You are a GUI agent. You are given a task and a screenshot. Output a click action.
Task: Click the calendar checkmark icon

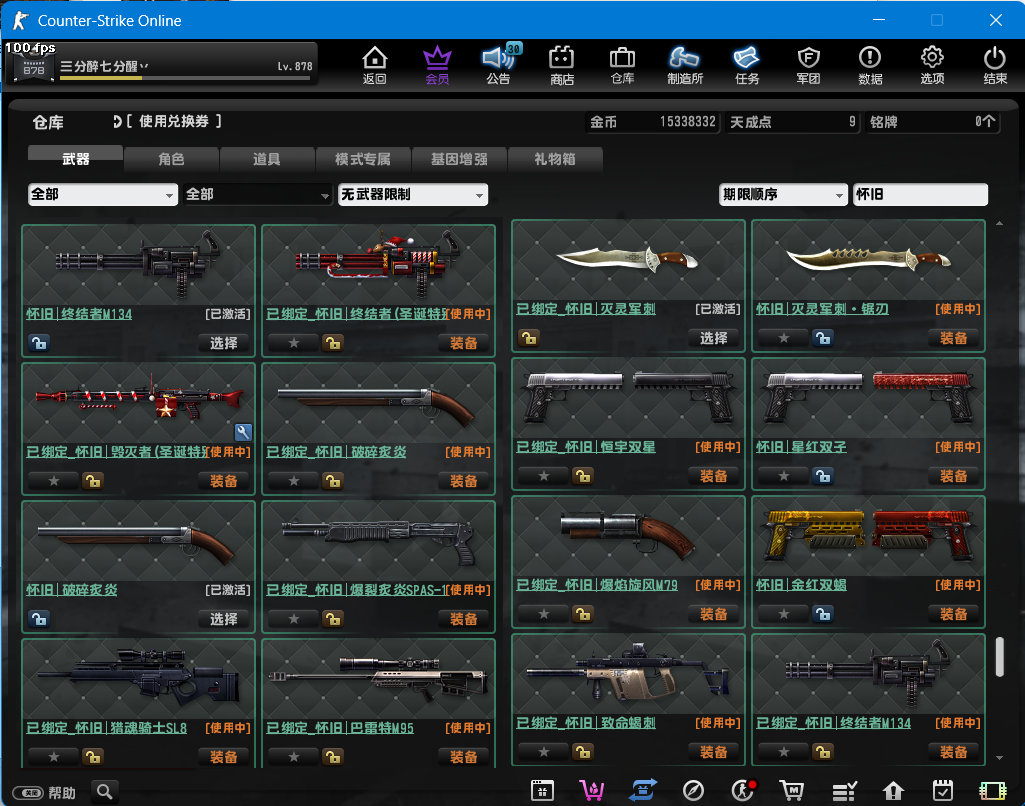point(943,790)
